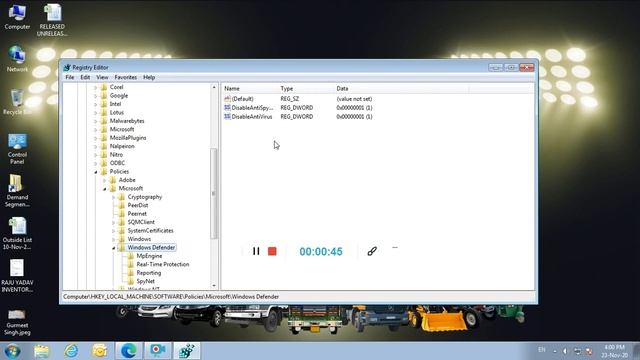640x360 pixels.
Task: Open Windows Explorer from the taskbar
Action: click(42, 351)
